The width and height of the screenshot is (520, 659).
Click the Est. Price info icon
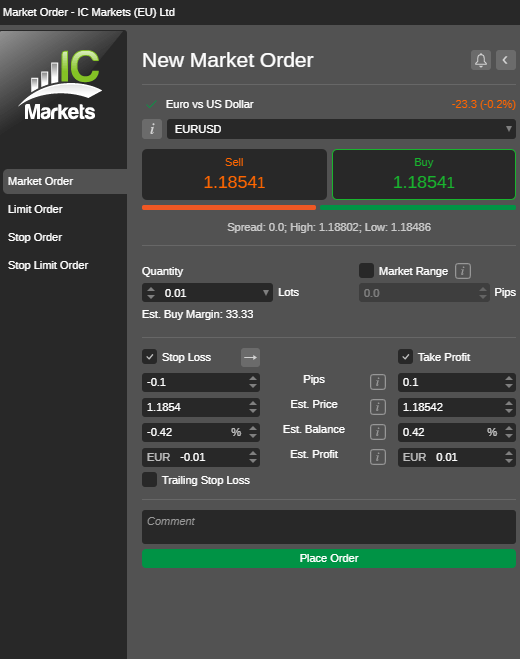pos(377,407)
